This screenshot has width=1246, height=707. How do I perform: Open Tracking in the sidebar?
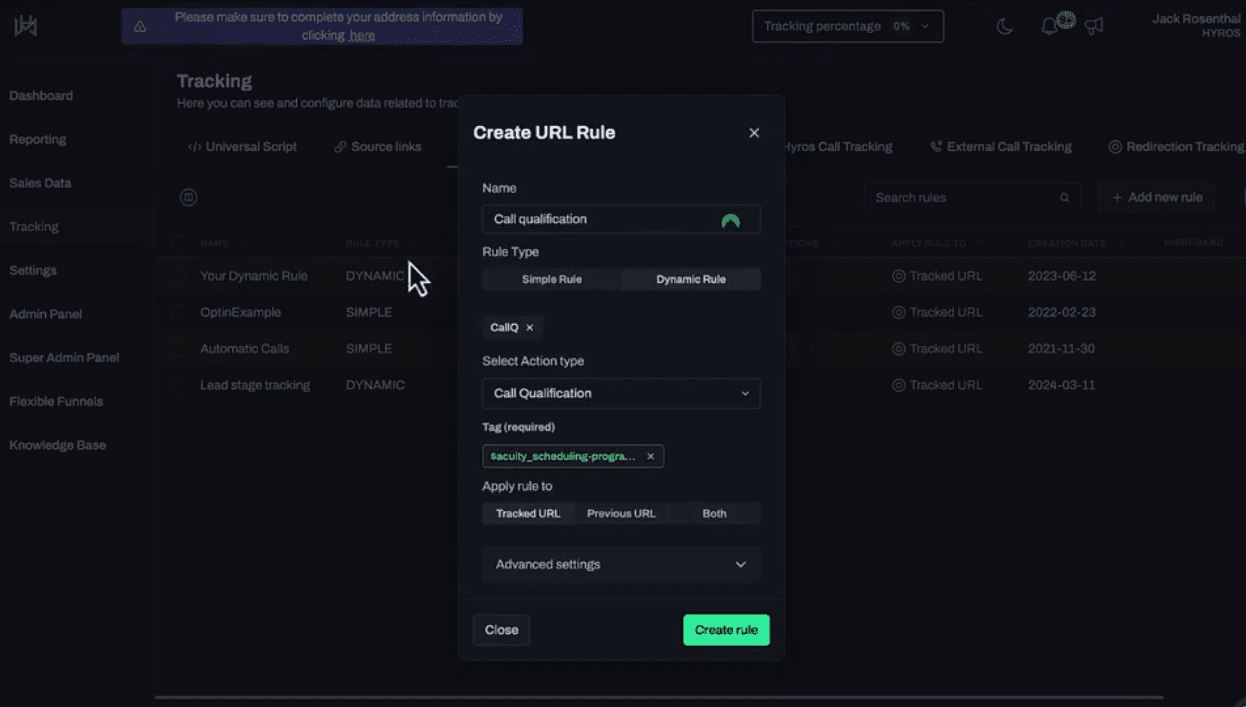(34, 227)
